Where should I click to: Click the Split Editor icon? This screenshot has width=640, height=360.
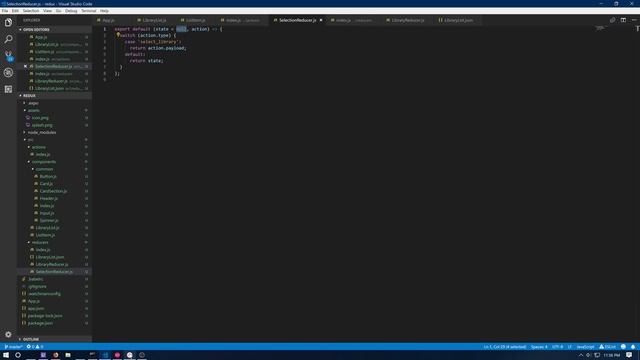coord(623,20)
